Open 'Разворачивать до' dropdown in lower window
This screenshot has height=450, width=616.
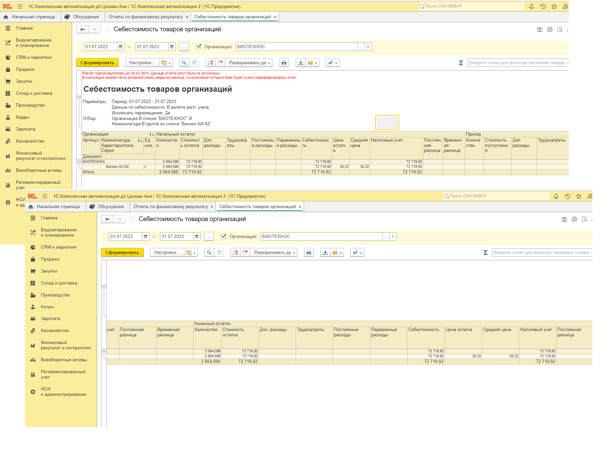click(x=275, y=252)
